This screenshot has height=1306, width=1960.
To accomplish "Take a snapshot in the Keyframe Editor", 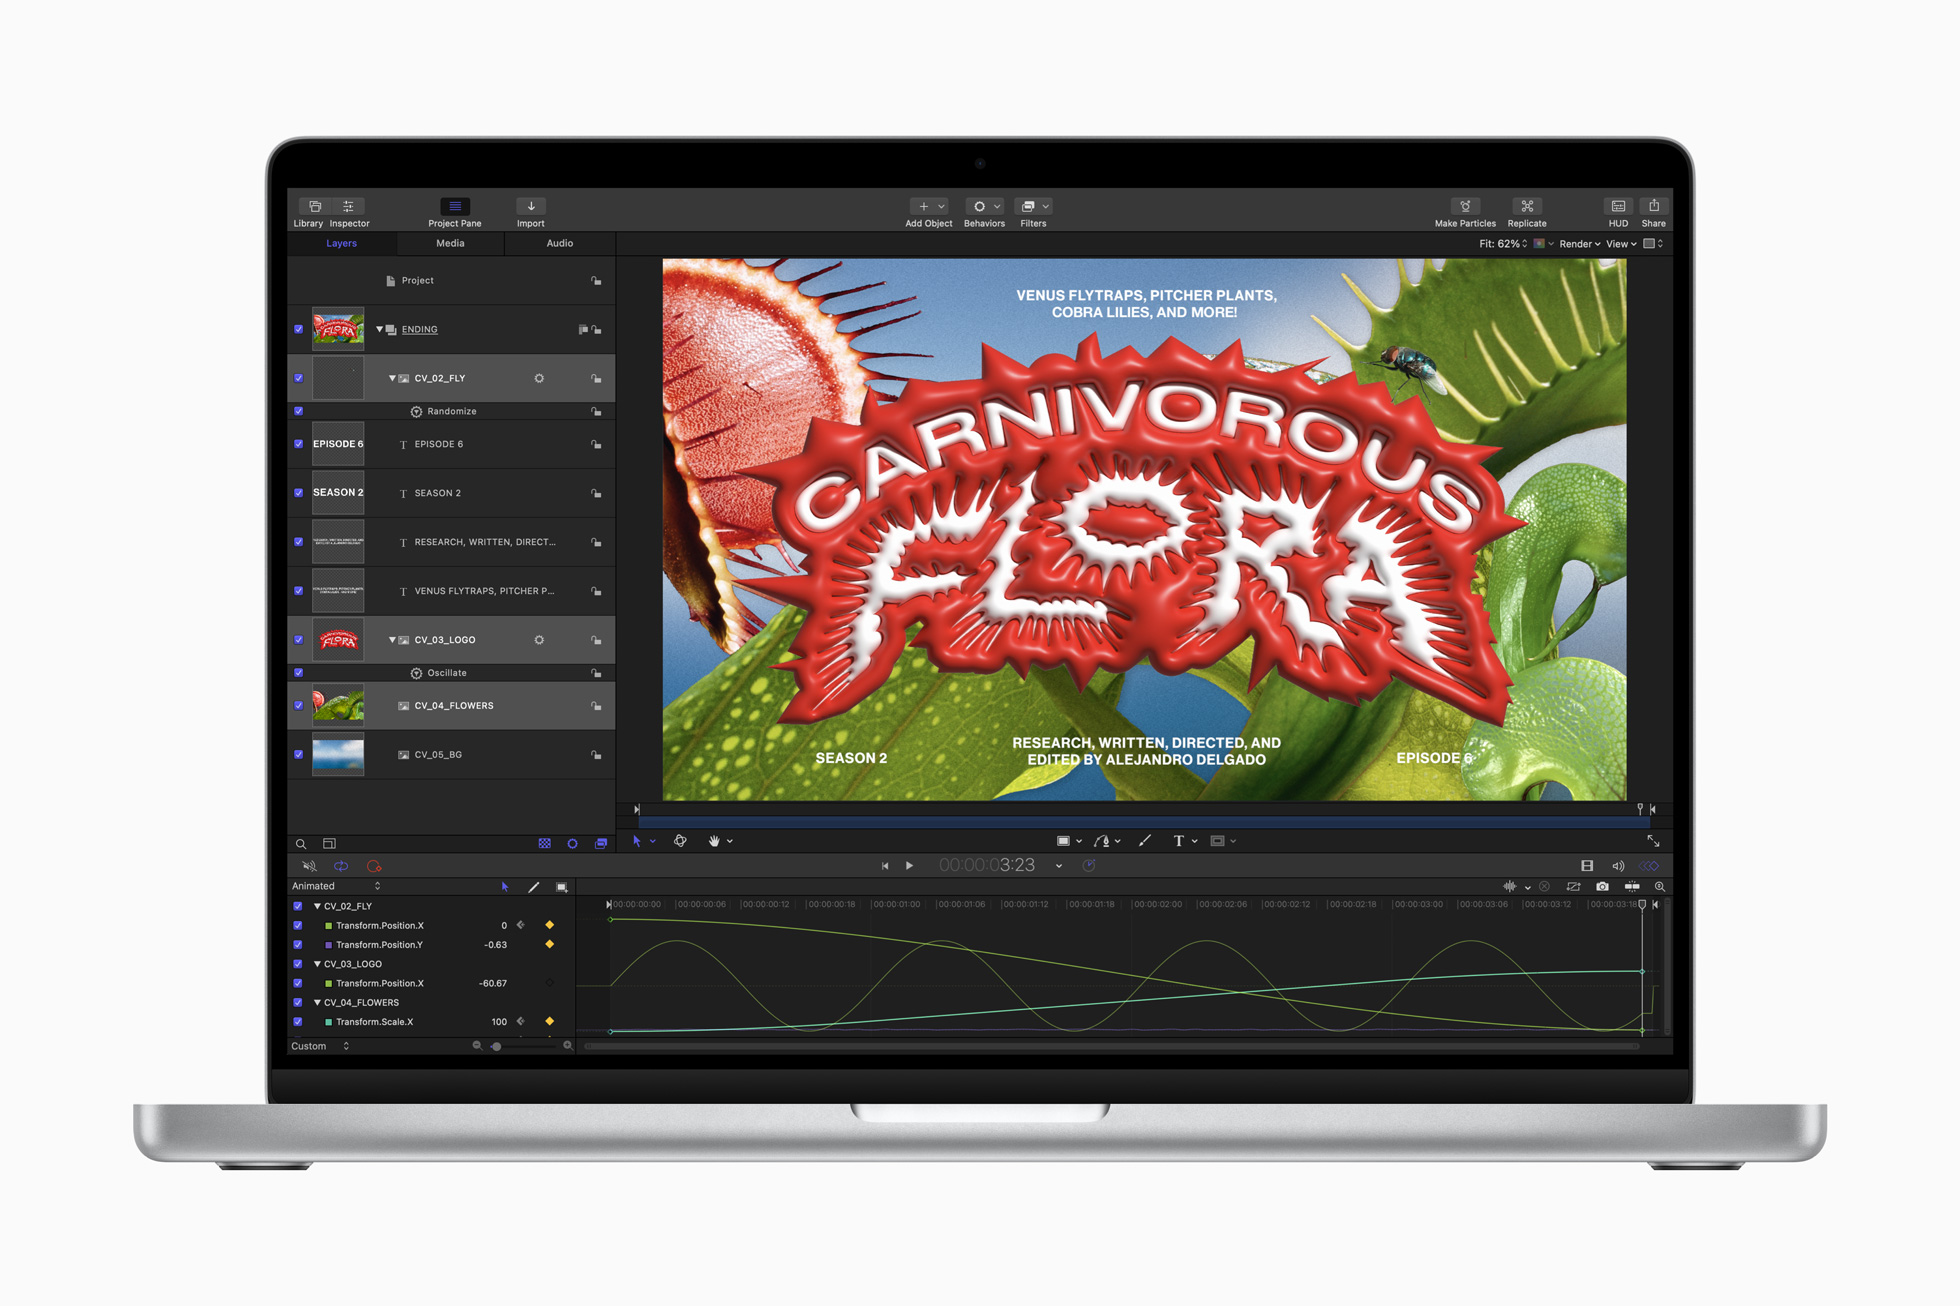I will [1602, 886].
